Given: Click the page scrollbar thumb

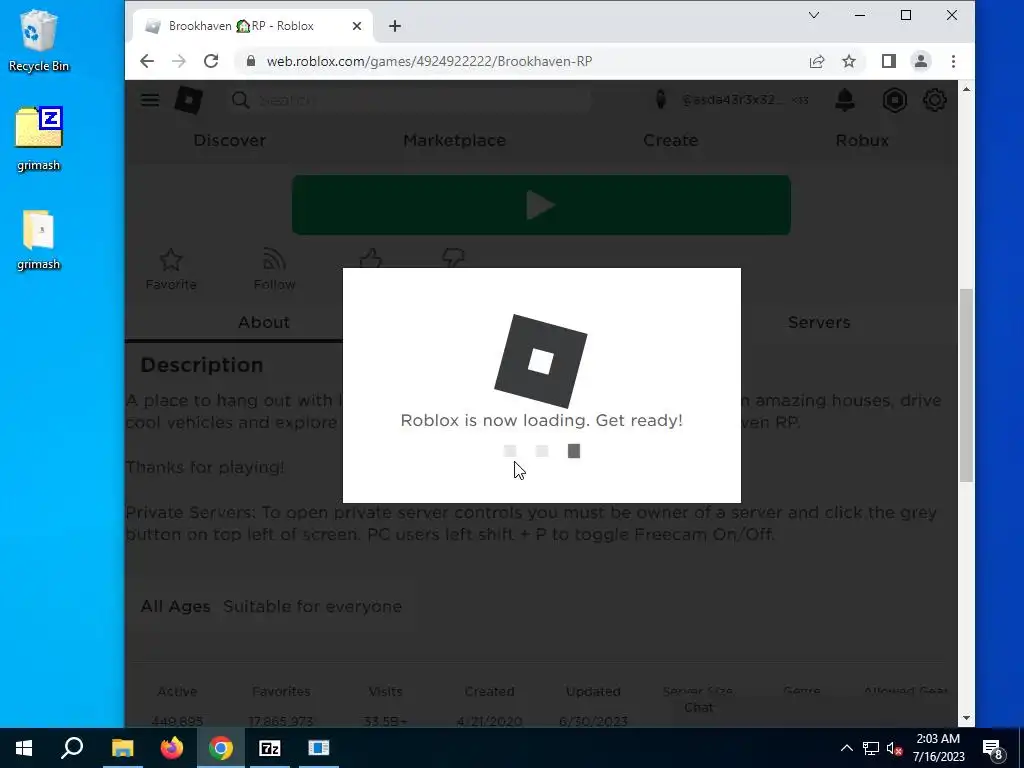Looking at the screenshot, I should coord(966,385).
